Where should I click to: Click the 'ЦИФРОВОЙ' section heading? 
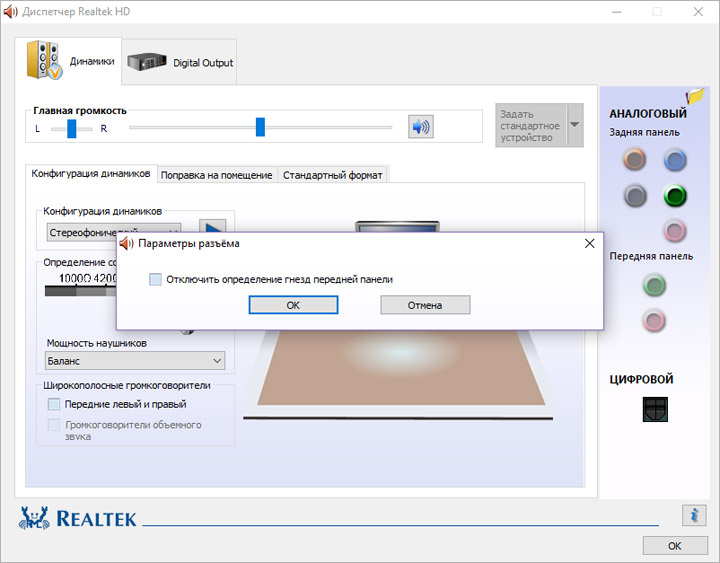641,379
